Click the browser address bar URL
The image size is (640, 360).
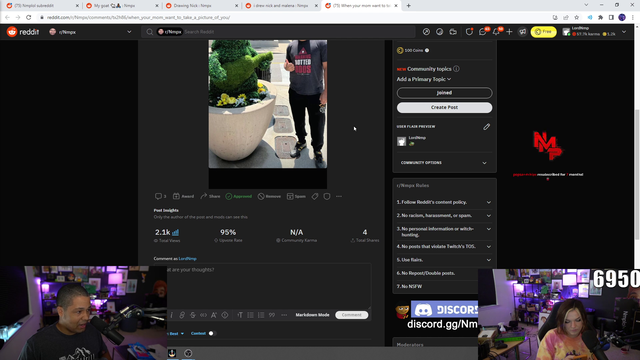click(x=138, y=18)
